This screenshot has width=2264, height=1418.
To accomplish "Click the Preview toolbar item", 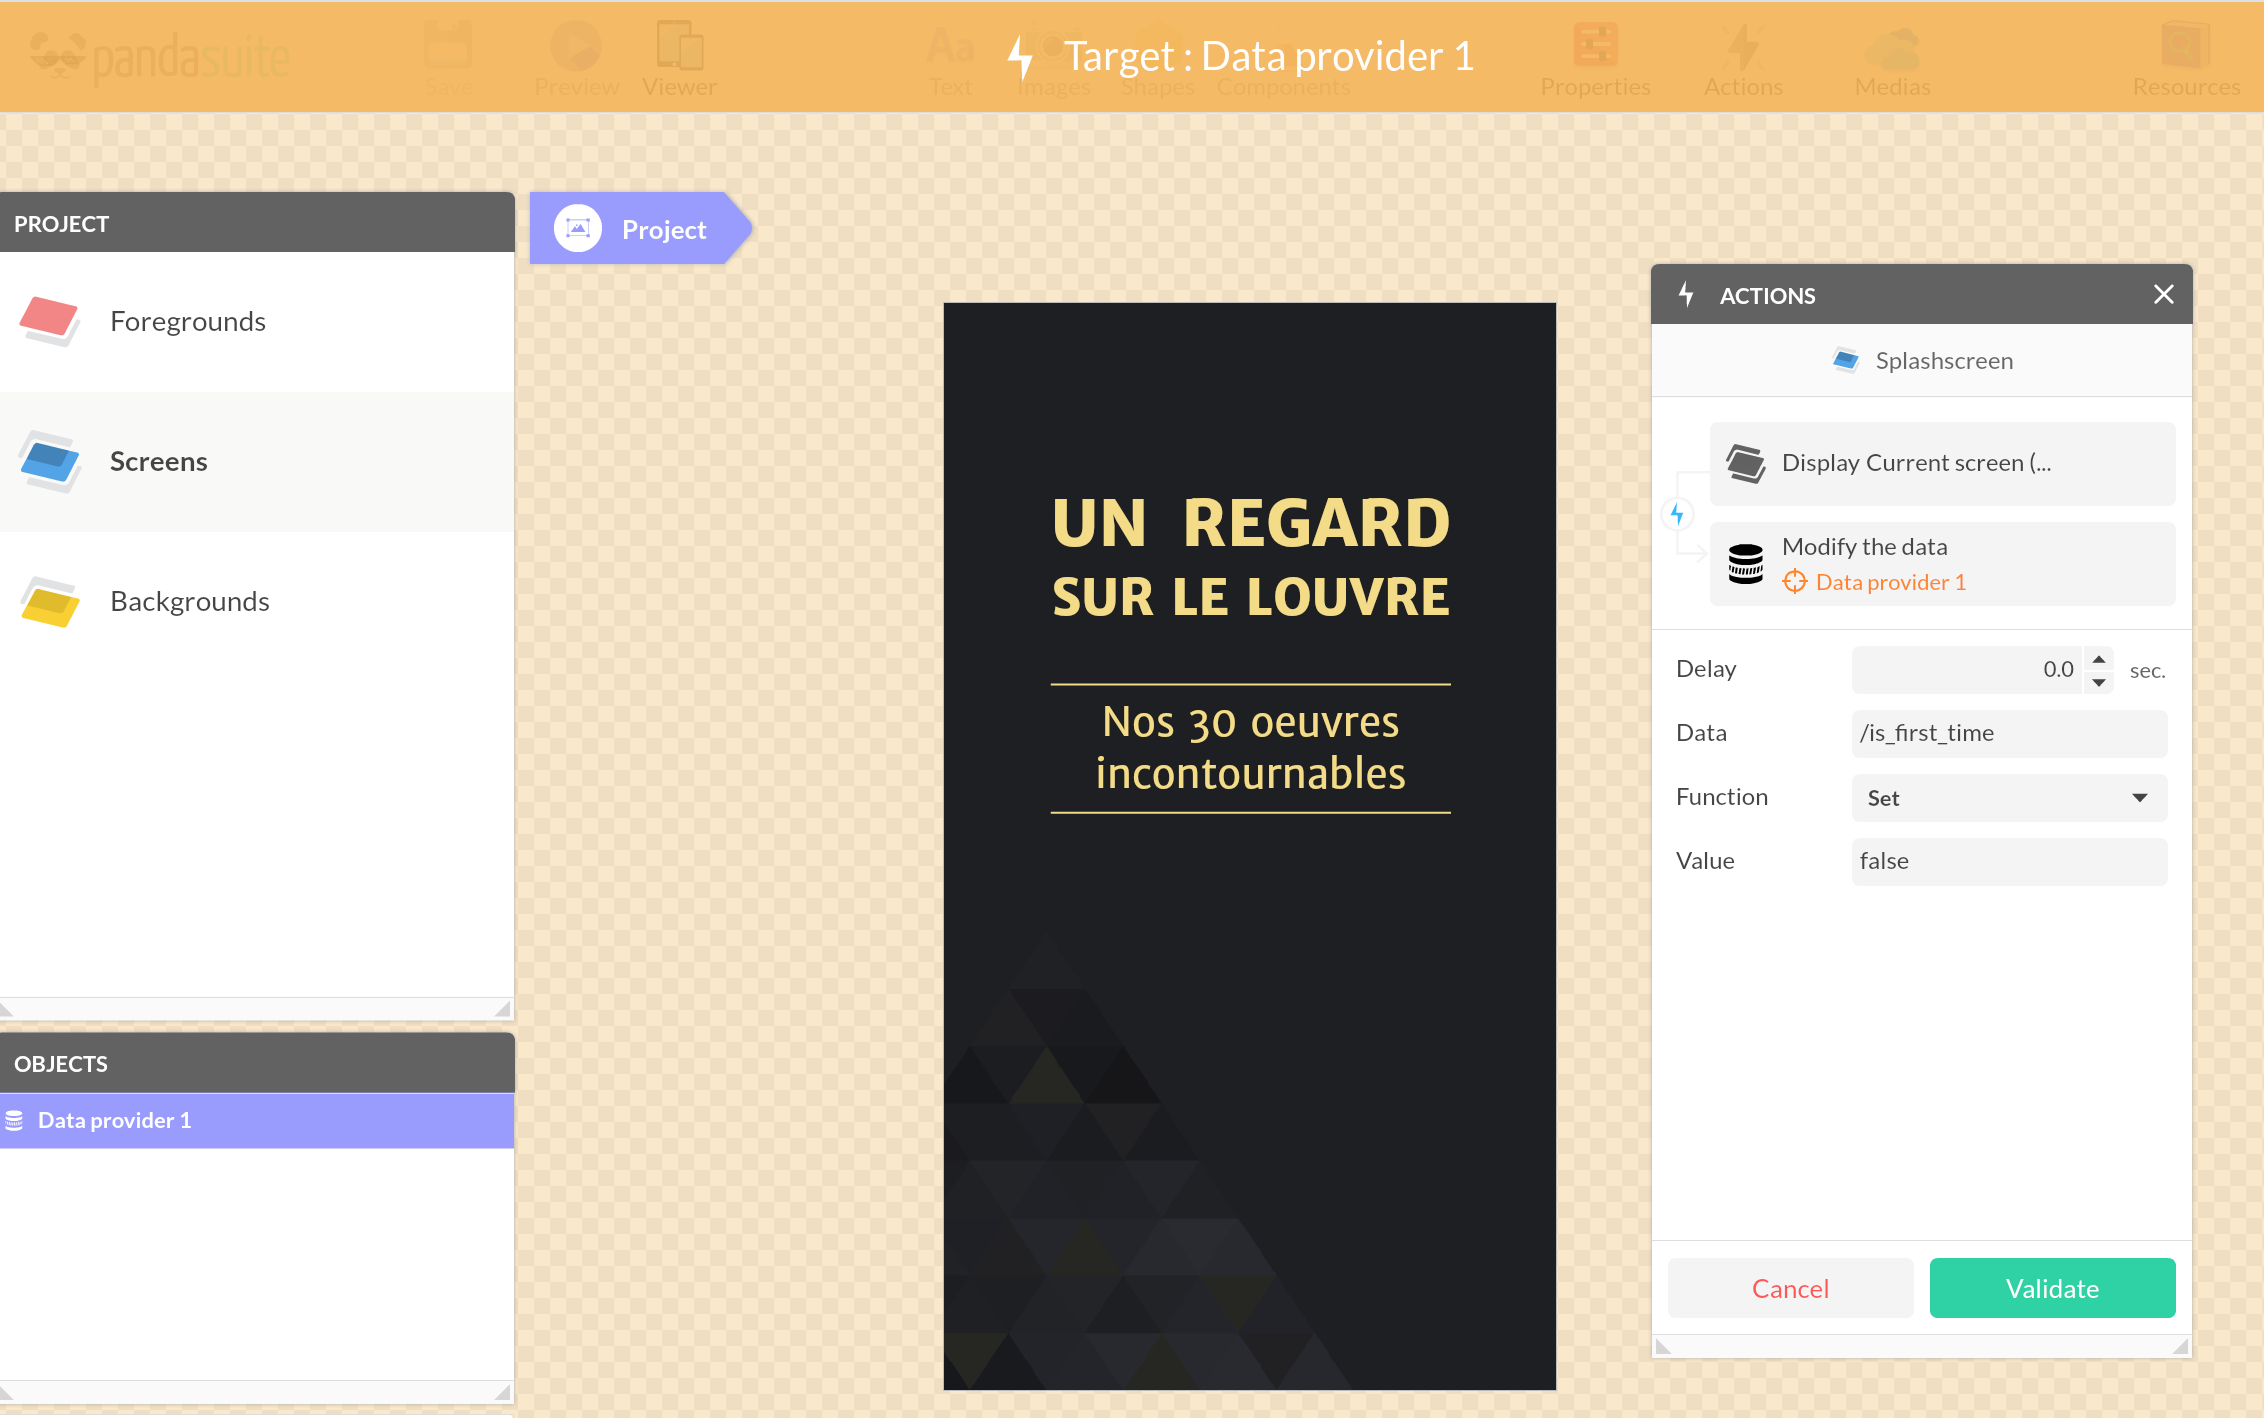I will click(577, 59).
